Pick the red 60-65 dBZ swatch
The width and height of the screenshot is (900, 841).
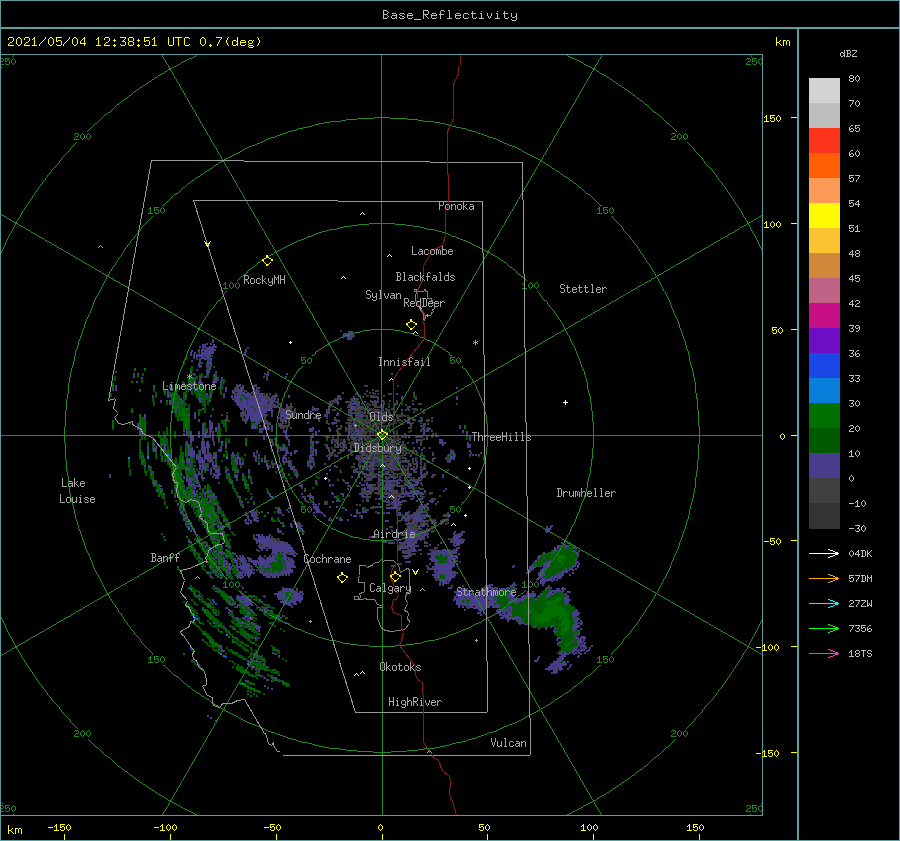[x=824, y=141]
